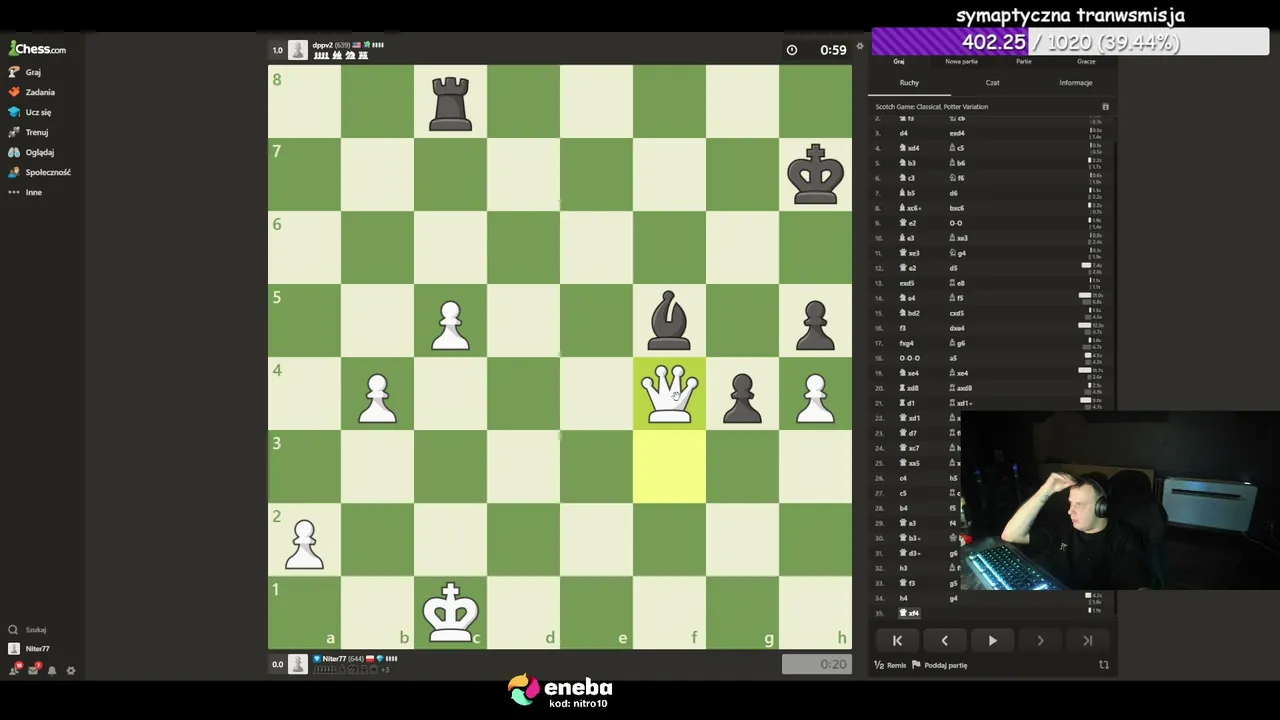Open the Czat chat tab
Viewport: 1280px width, 720px height.
tap(992, 83)
